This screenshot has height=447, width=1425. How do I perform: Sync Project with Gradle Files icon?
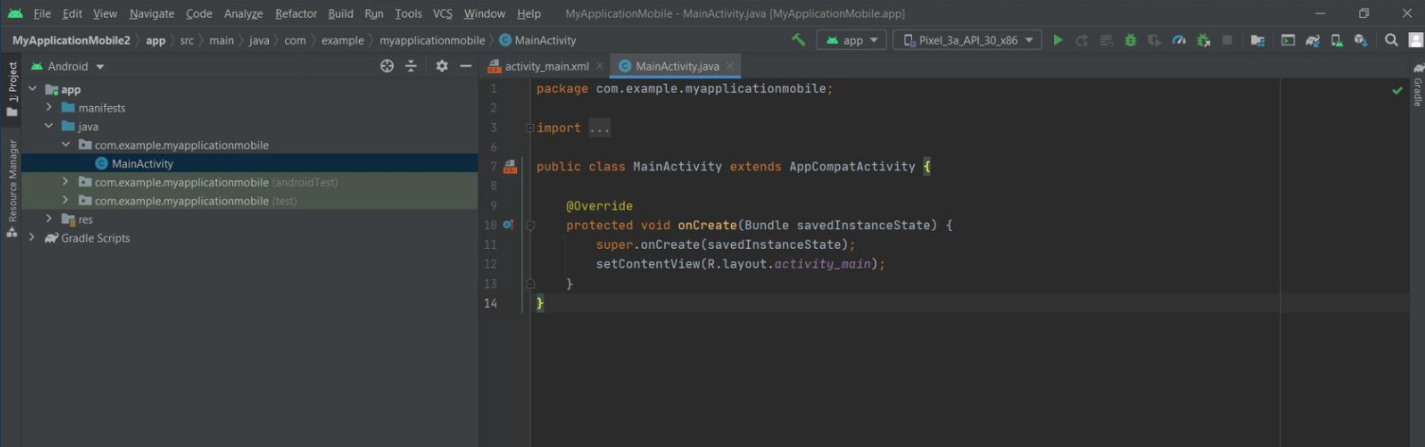click(x=1312, y=40)
